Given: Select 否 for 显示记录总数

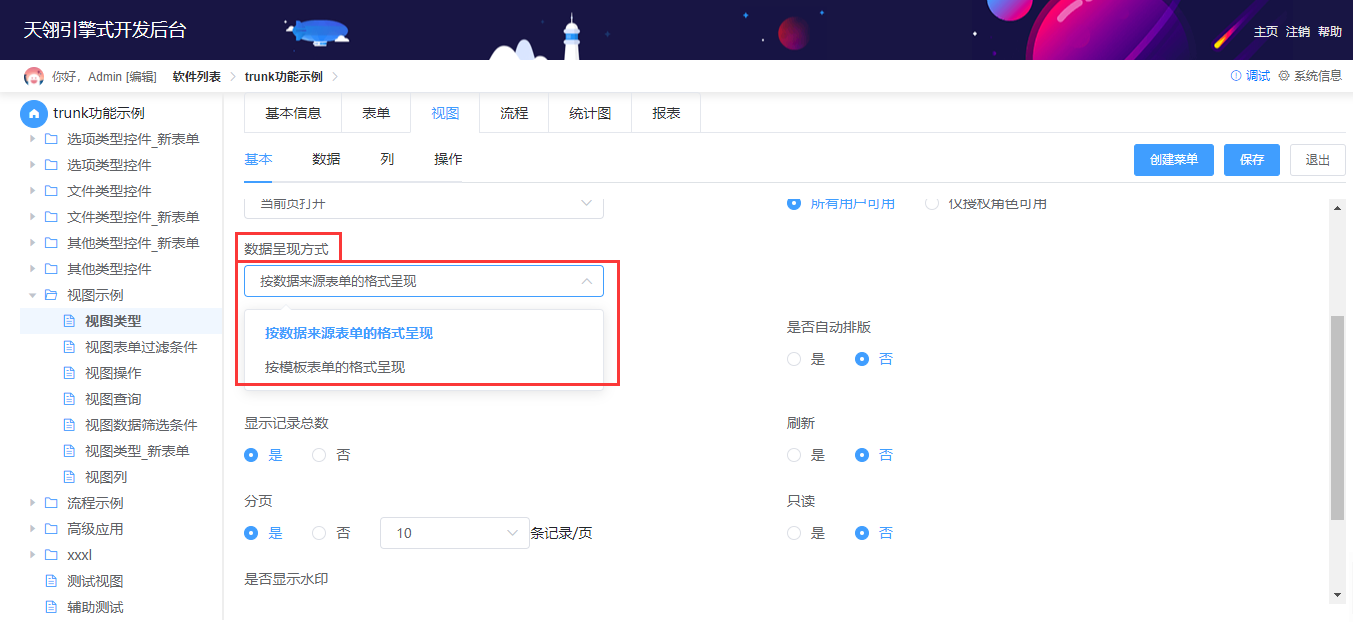Looking at the screenshot, I should pyautogui.click(x=320, y=455).
